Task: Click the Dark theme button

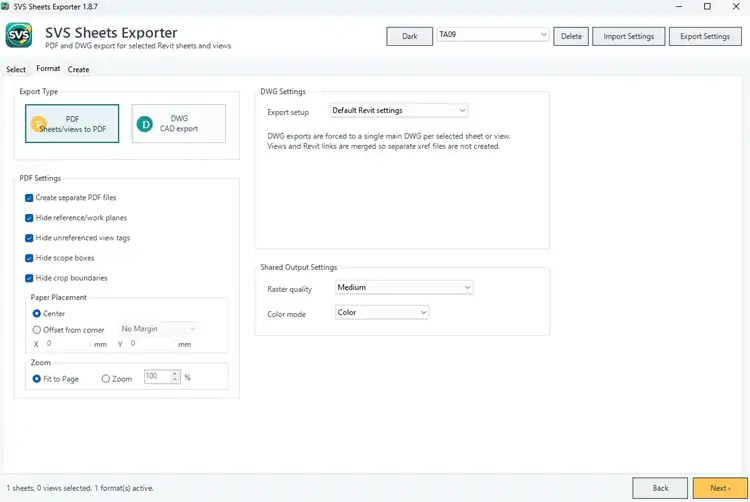Action: coord(409,36)
